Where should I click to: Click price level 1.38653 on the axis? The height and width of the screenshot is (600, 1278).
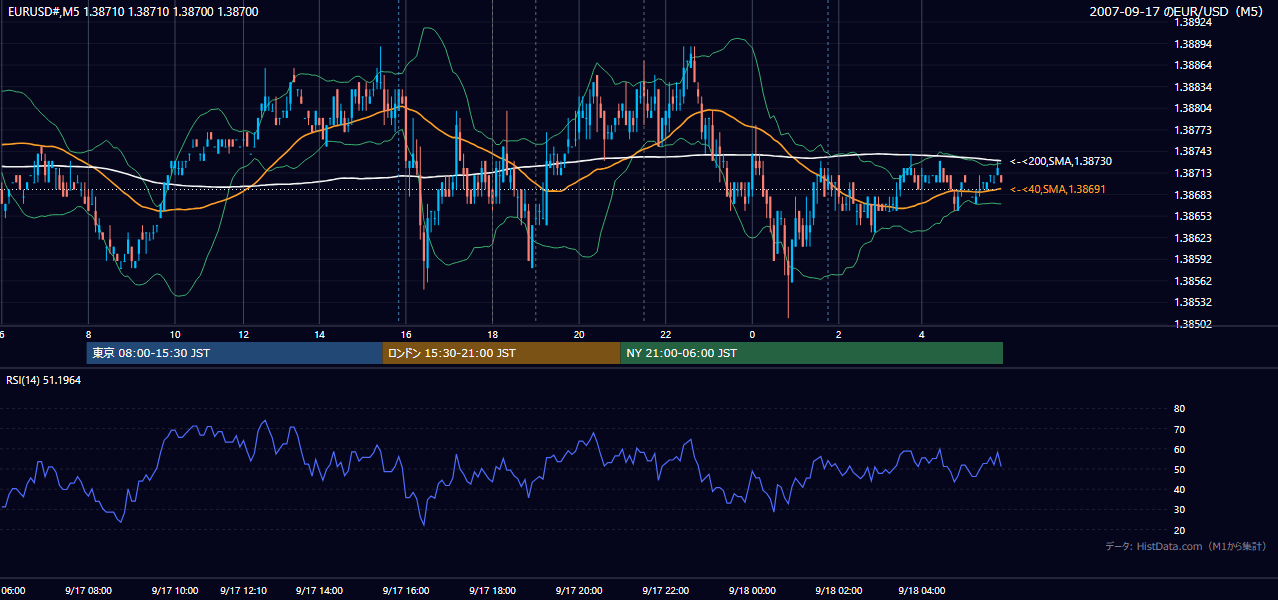click(x=1194, y=216)
